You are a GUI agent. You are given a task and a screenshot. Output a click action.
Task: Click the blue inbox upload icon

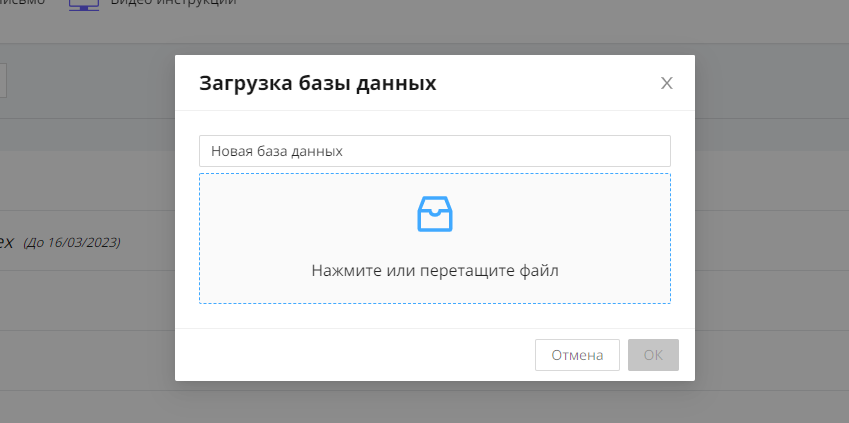point(434,214)
